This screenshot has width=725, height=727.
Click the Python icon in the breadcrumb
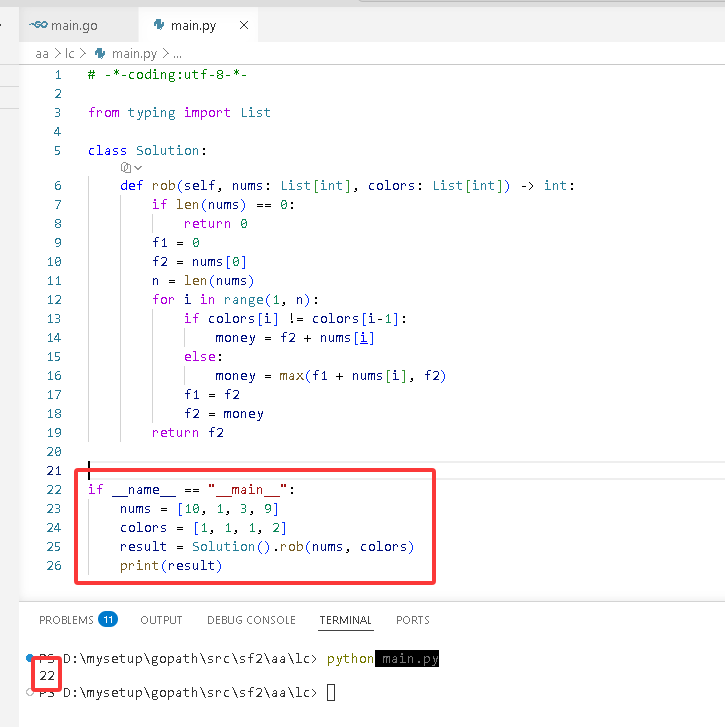(100, 54)
